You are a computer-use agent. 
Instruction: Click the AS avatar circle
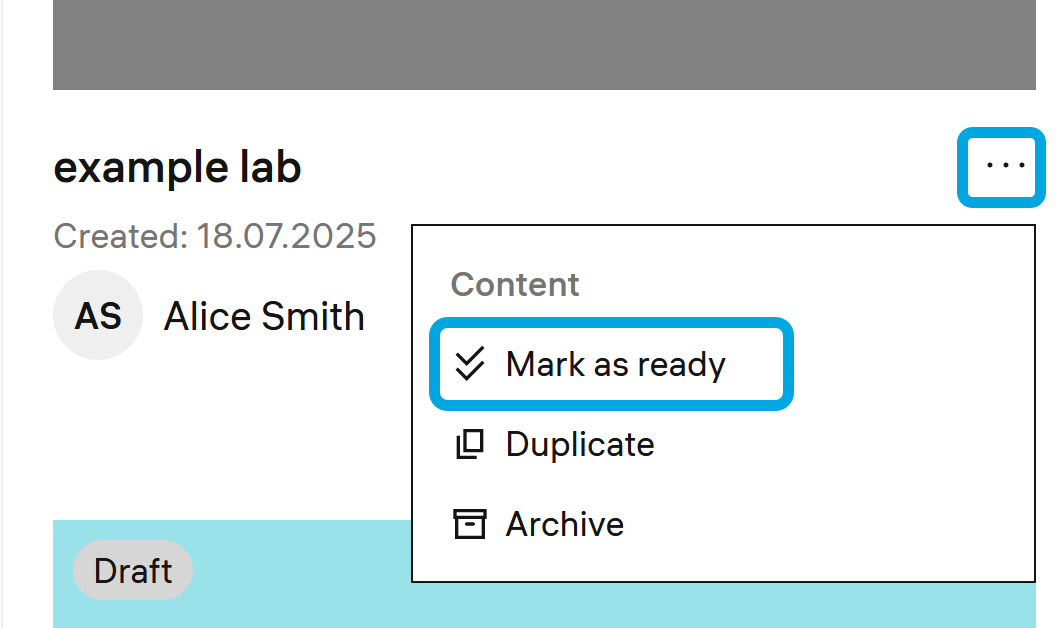click(98, 316)
